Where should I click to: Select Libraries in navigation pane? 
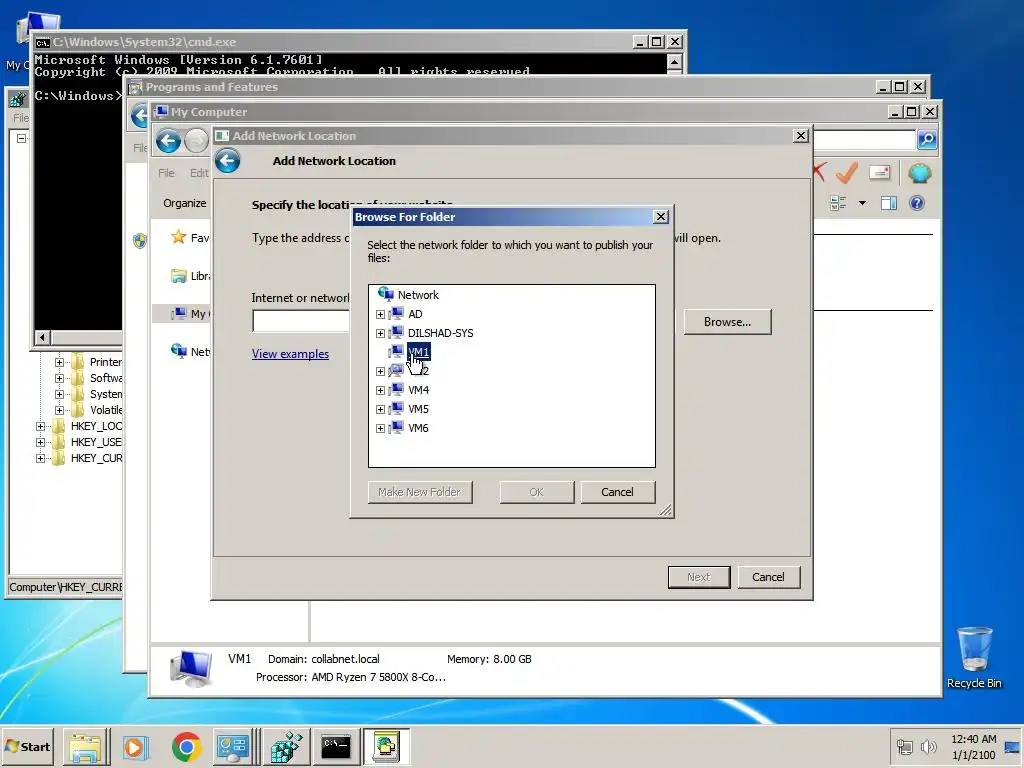pos(190,276)
